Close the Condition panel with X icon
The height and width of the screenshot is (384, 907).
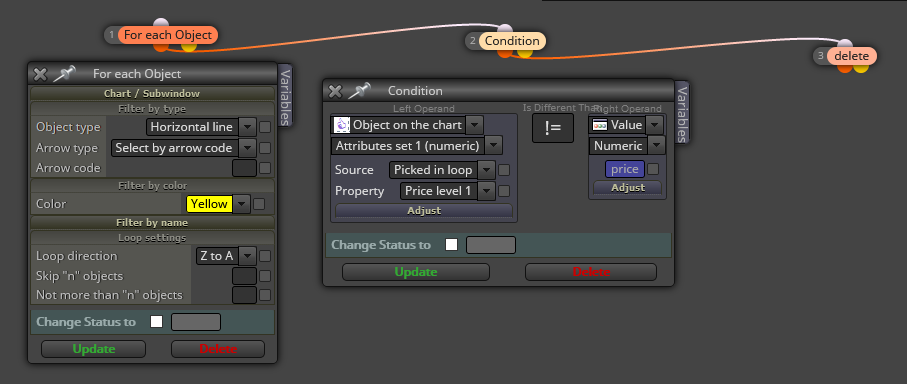coord(335,91)
